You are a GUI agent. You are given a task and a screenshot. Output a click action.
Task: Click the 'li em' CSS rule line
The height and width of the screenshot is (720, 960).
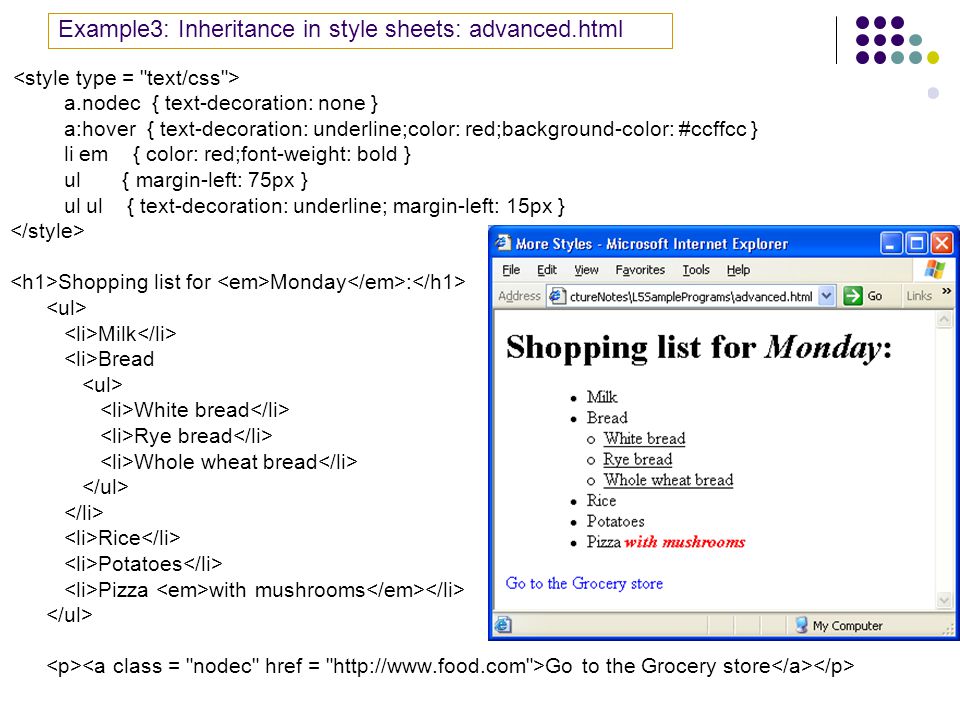click(238, 154)
